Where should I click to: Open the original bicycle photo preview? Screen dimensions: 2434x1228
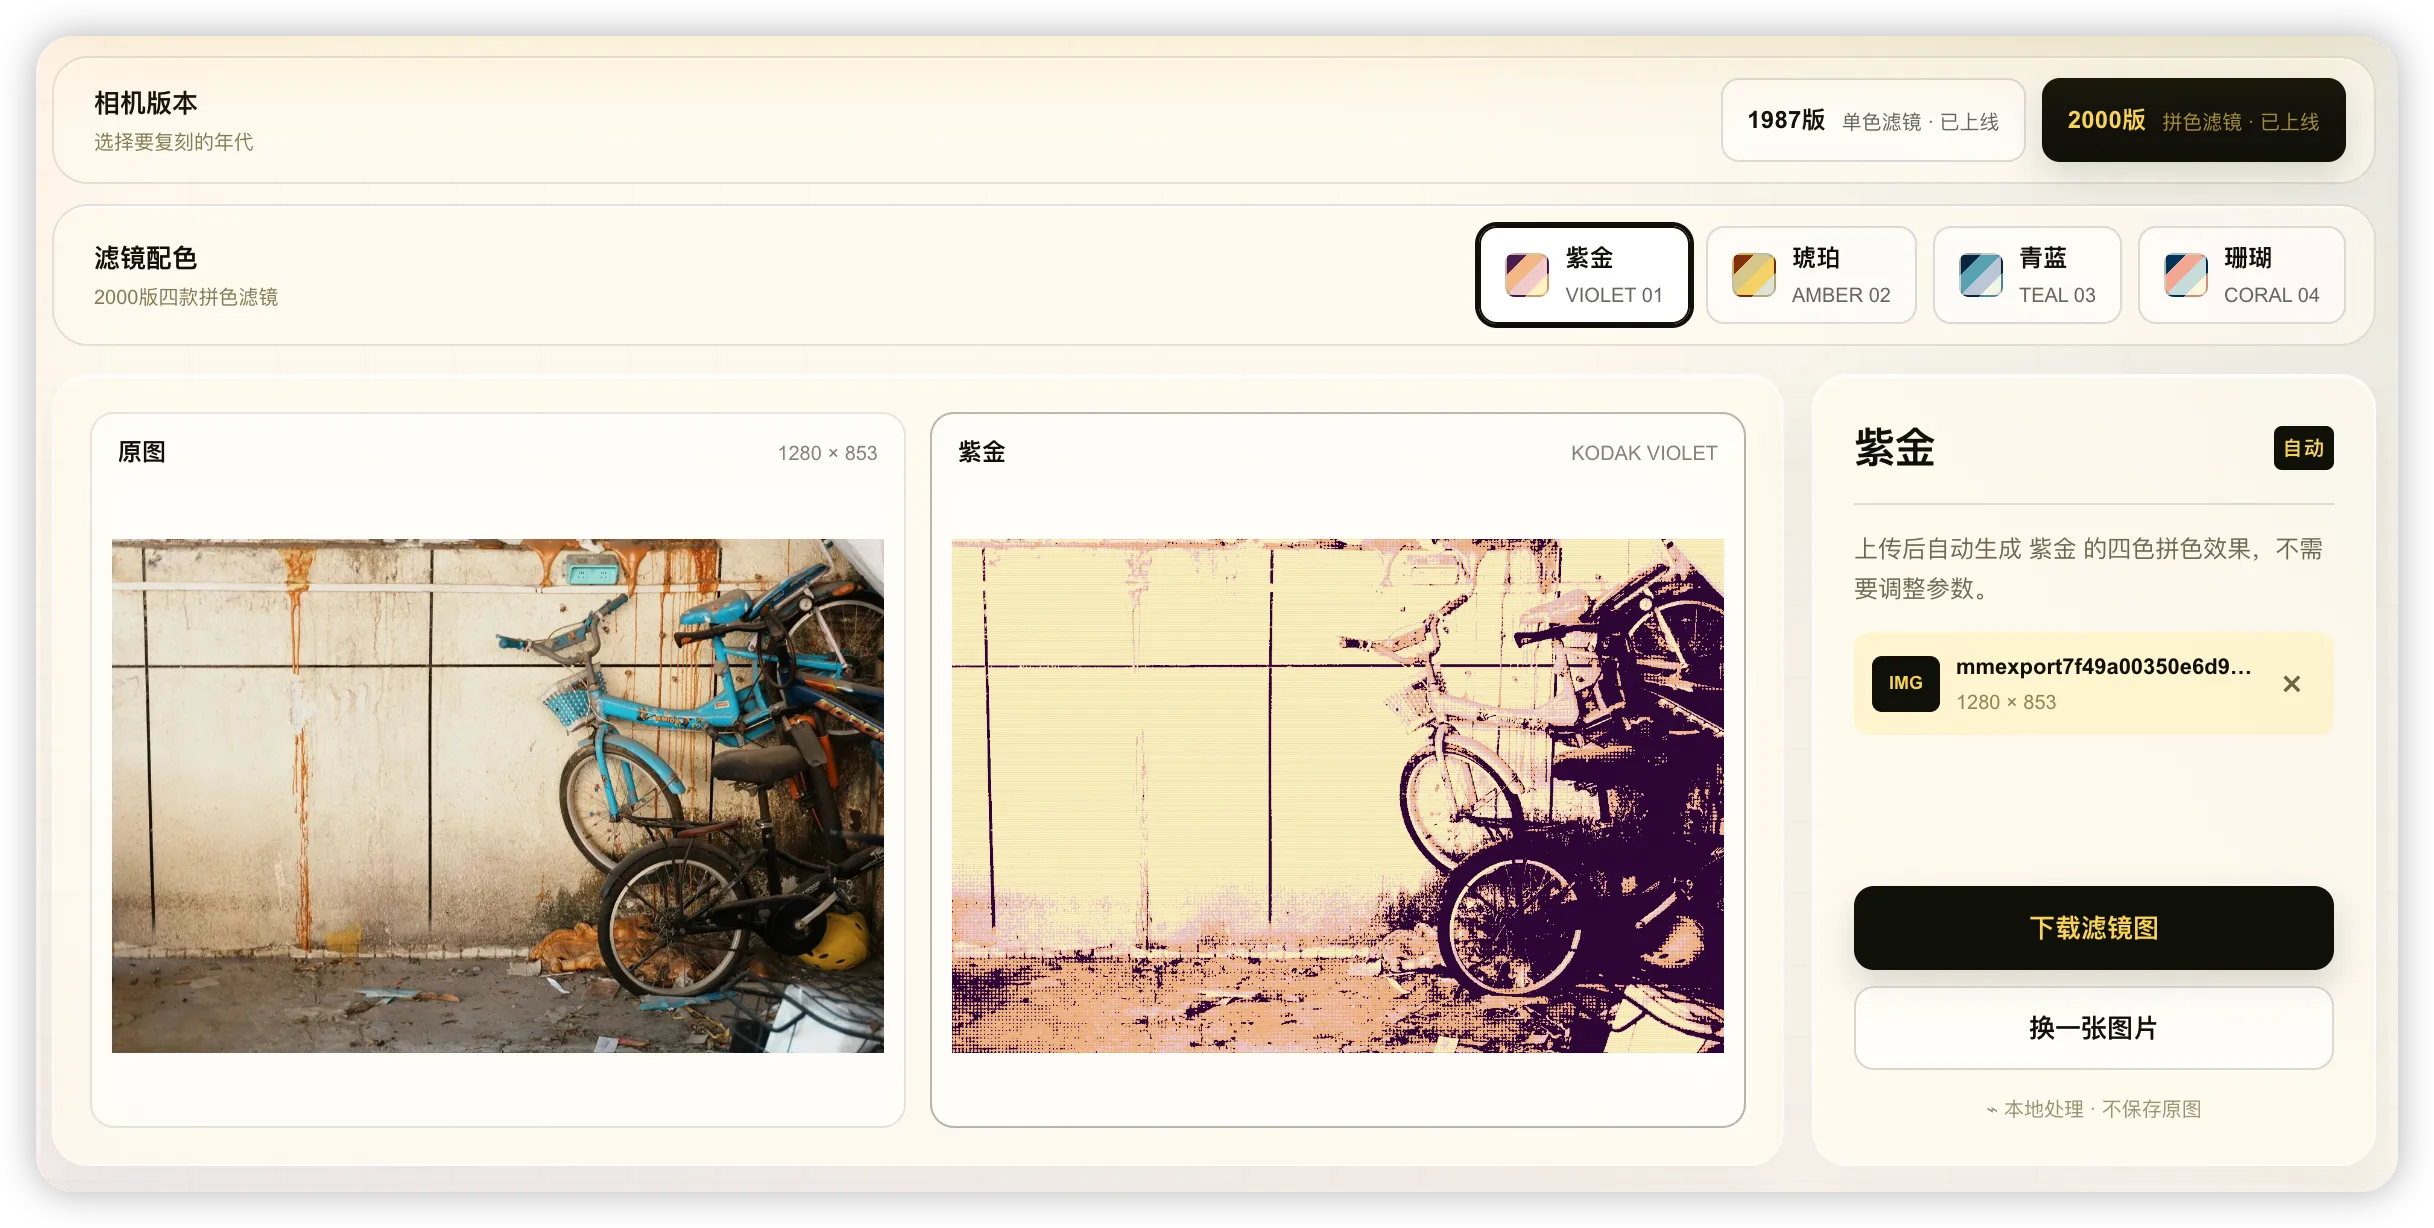click(498, 796)
